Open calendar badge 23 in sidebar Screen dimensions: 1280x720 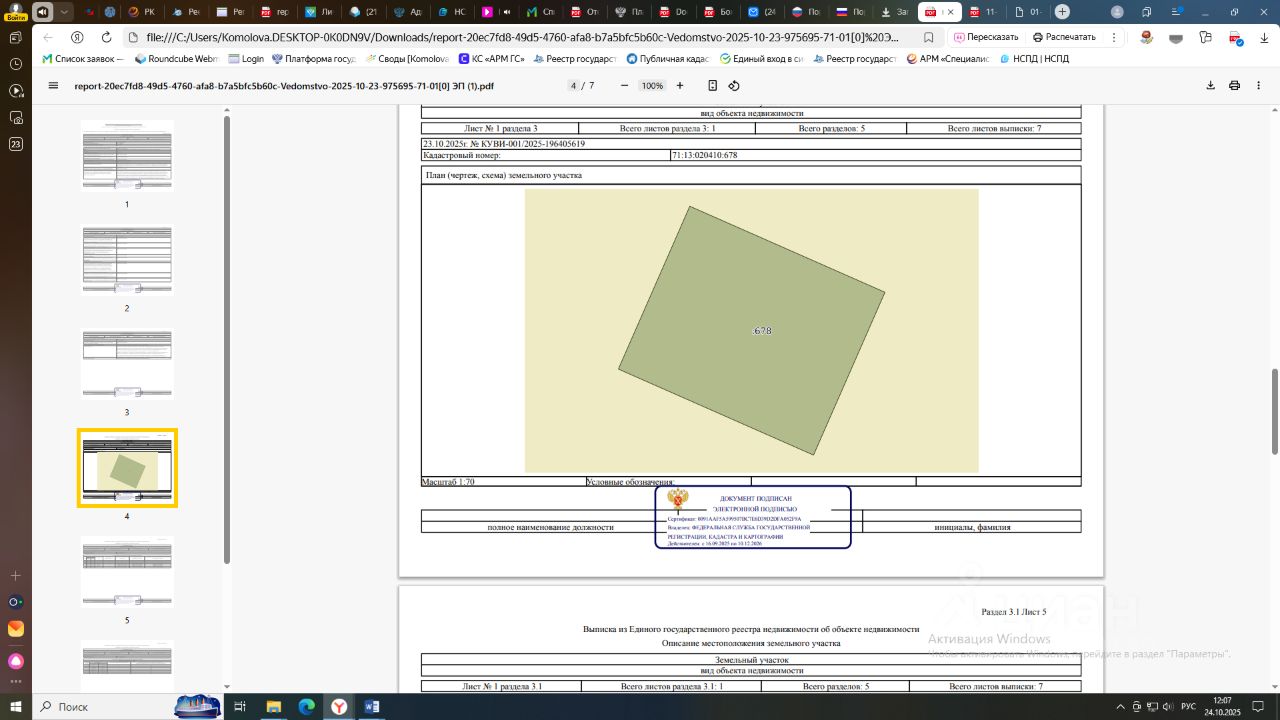tap(15, 144)
